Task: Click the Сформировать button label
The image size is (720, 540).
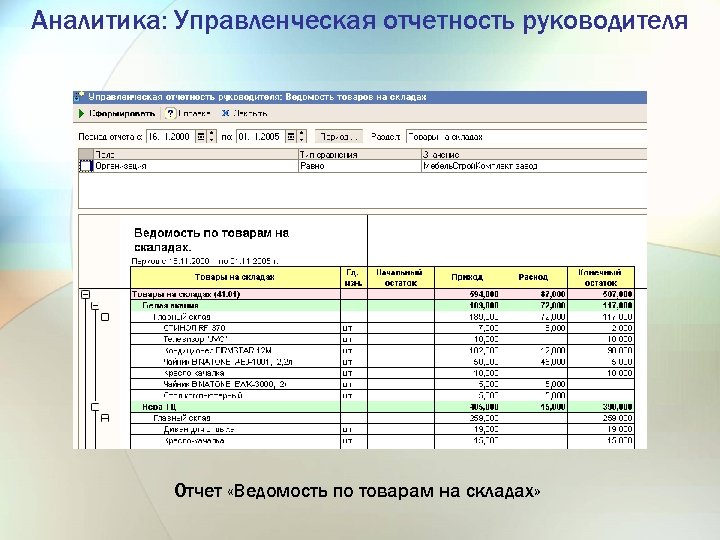Action: coord(122,113)
